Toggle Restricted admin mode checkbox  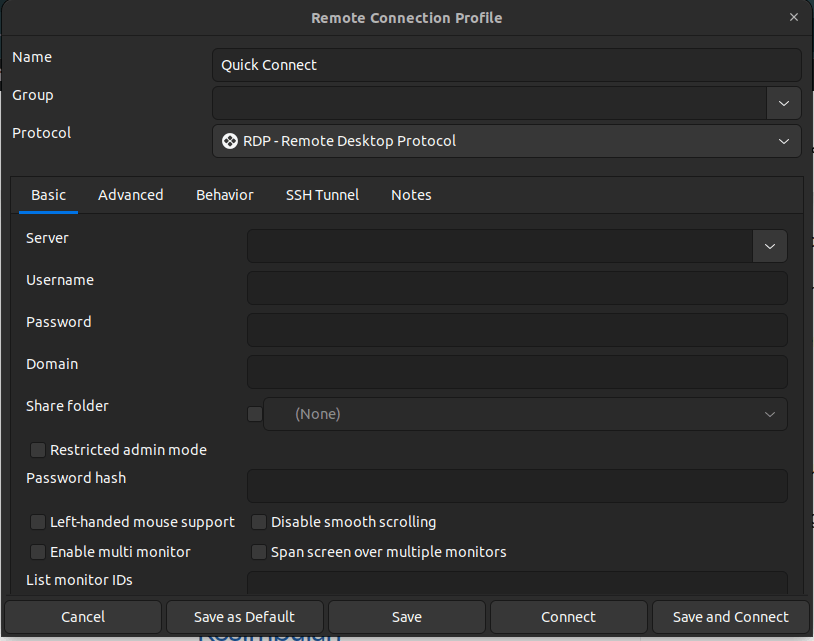coord(38,450)
